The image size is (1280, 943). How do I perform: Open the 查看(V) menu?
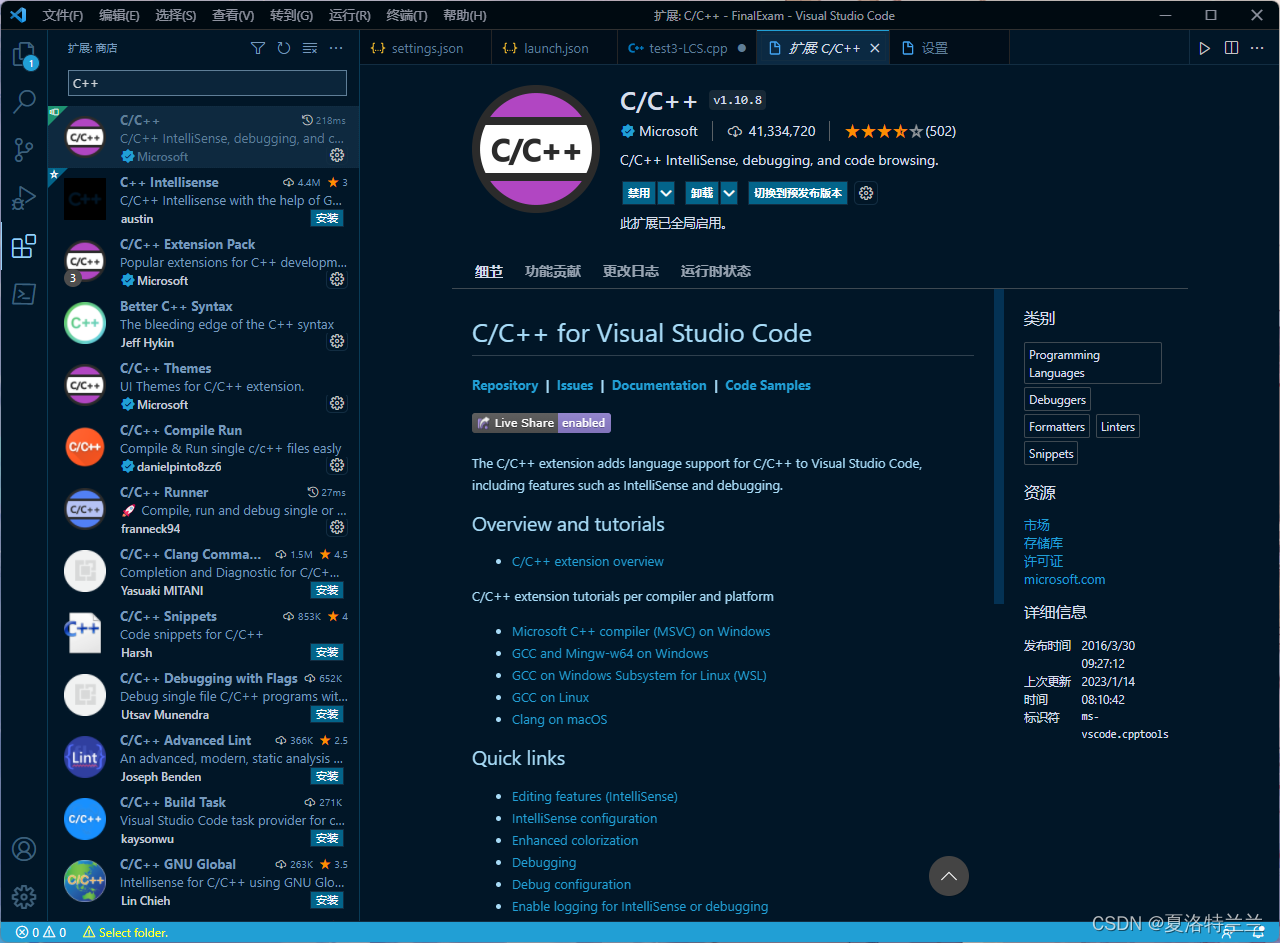[x=234, y=15]
